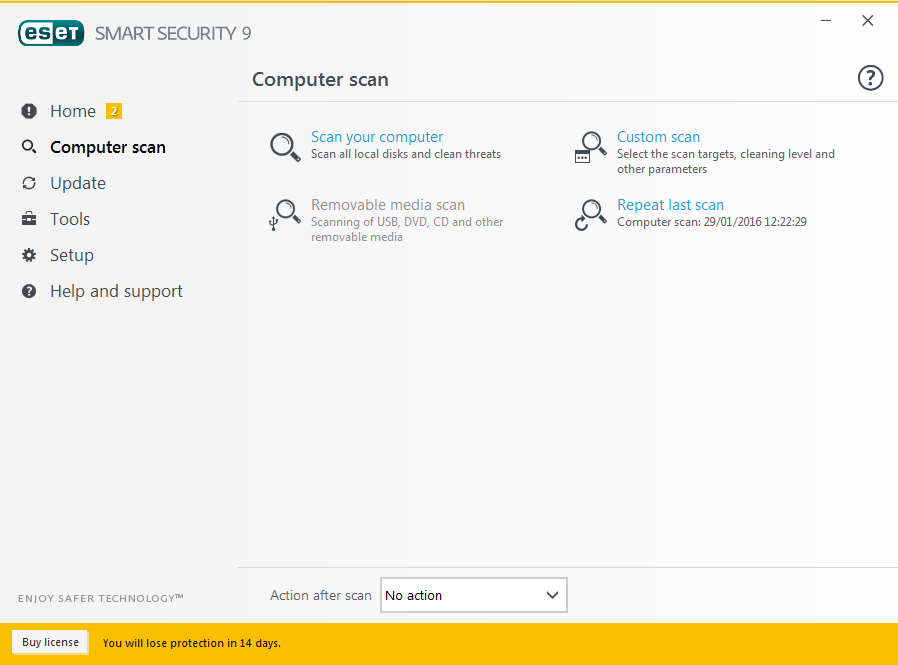Viewport: 898px width, 665px height.
Task: Click the Removable media scan link
Action: coord(388,204)
